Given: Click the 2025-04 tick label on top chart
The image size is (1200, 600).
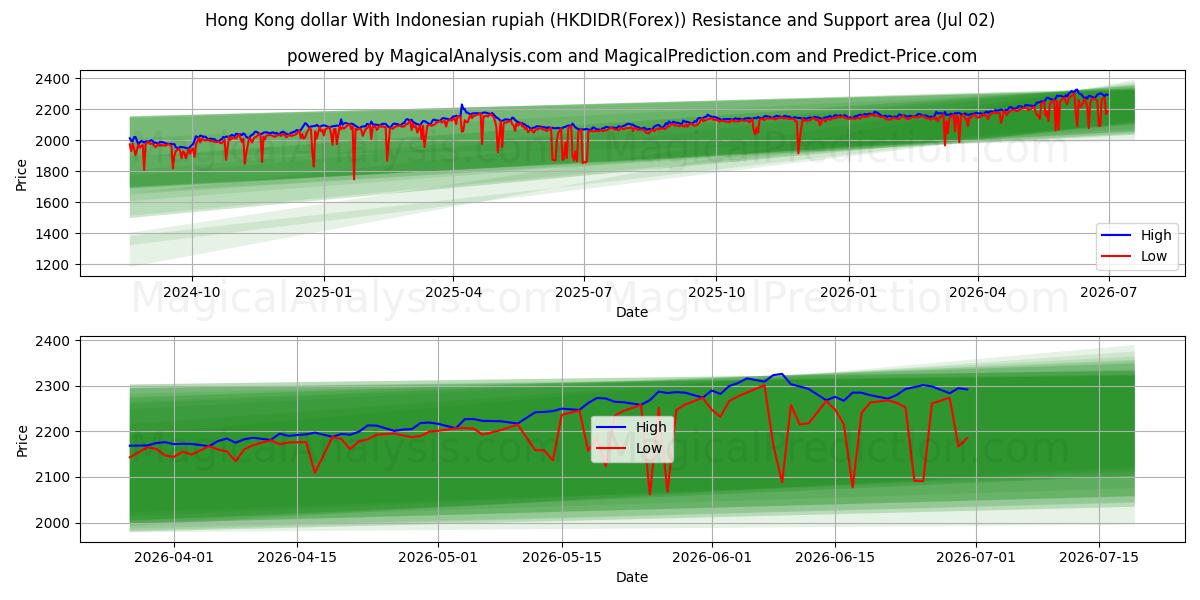Looking at the screenshot, I should tap(452, 293).
